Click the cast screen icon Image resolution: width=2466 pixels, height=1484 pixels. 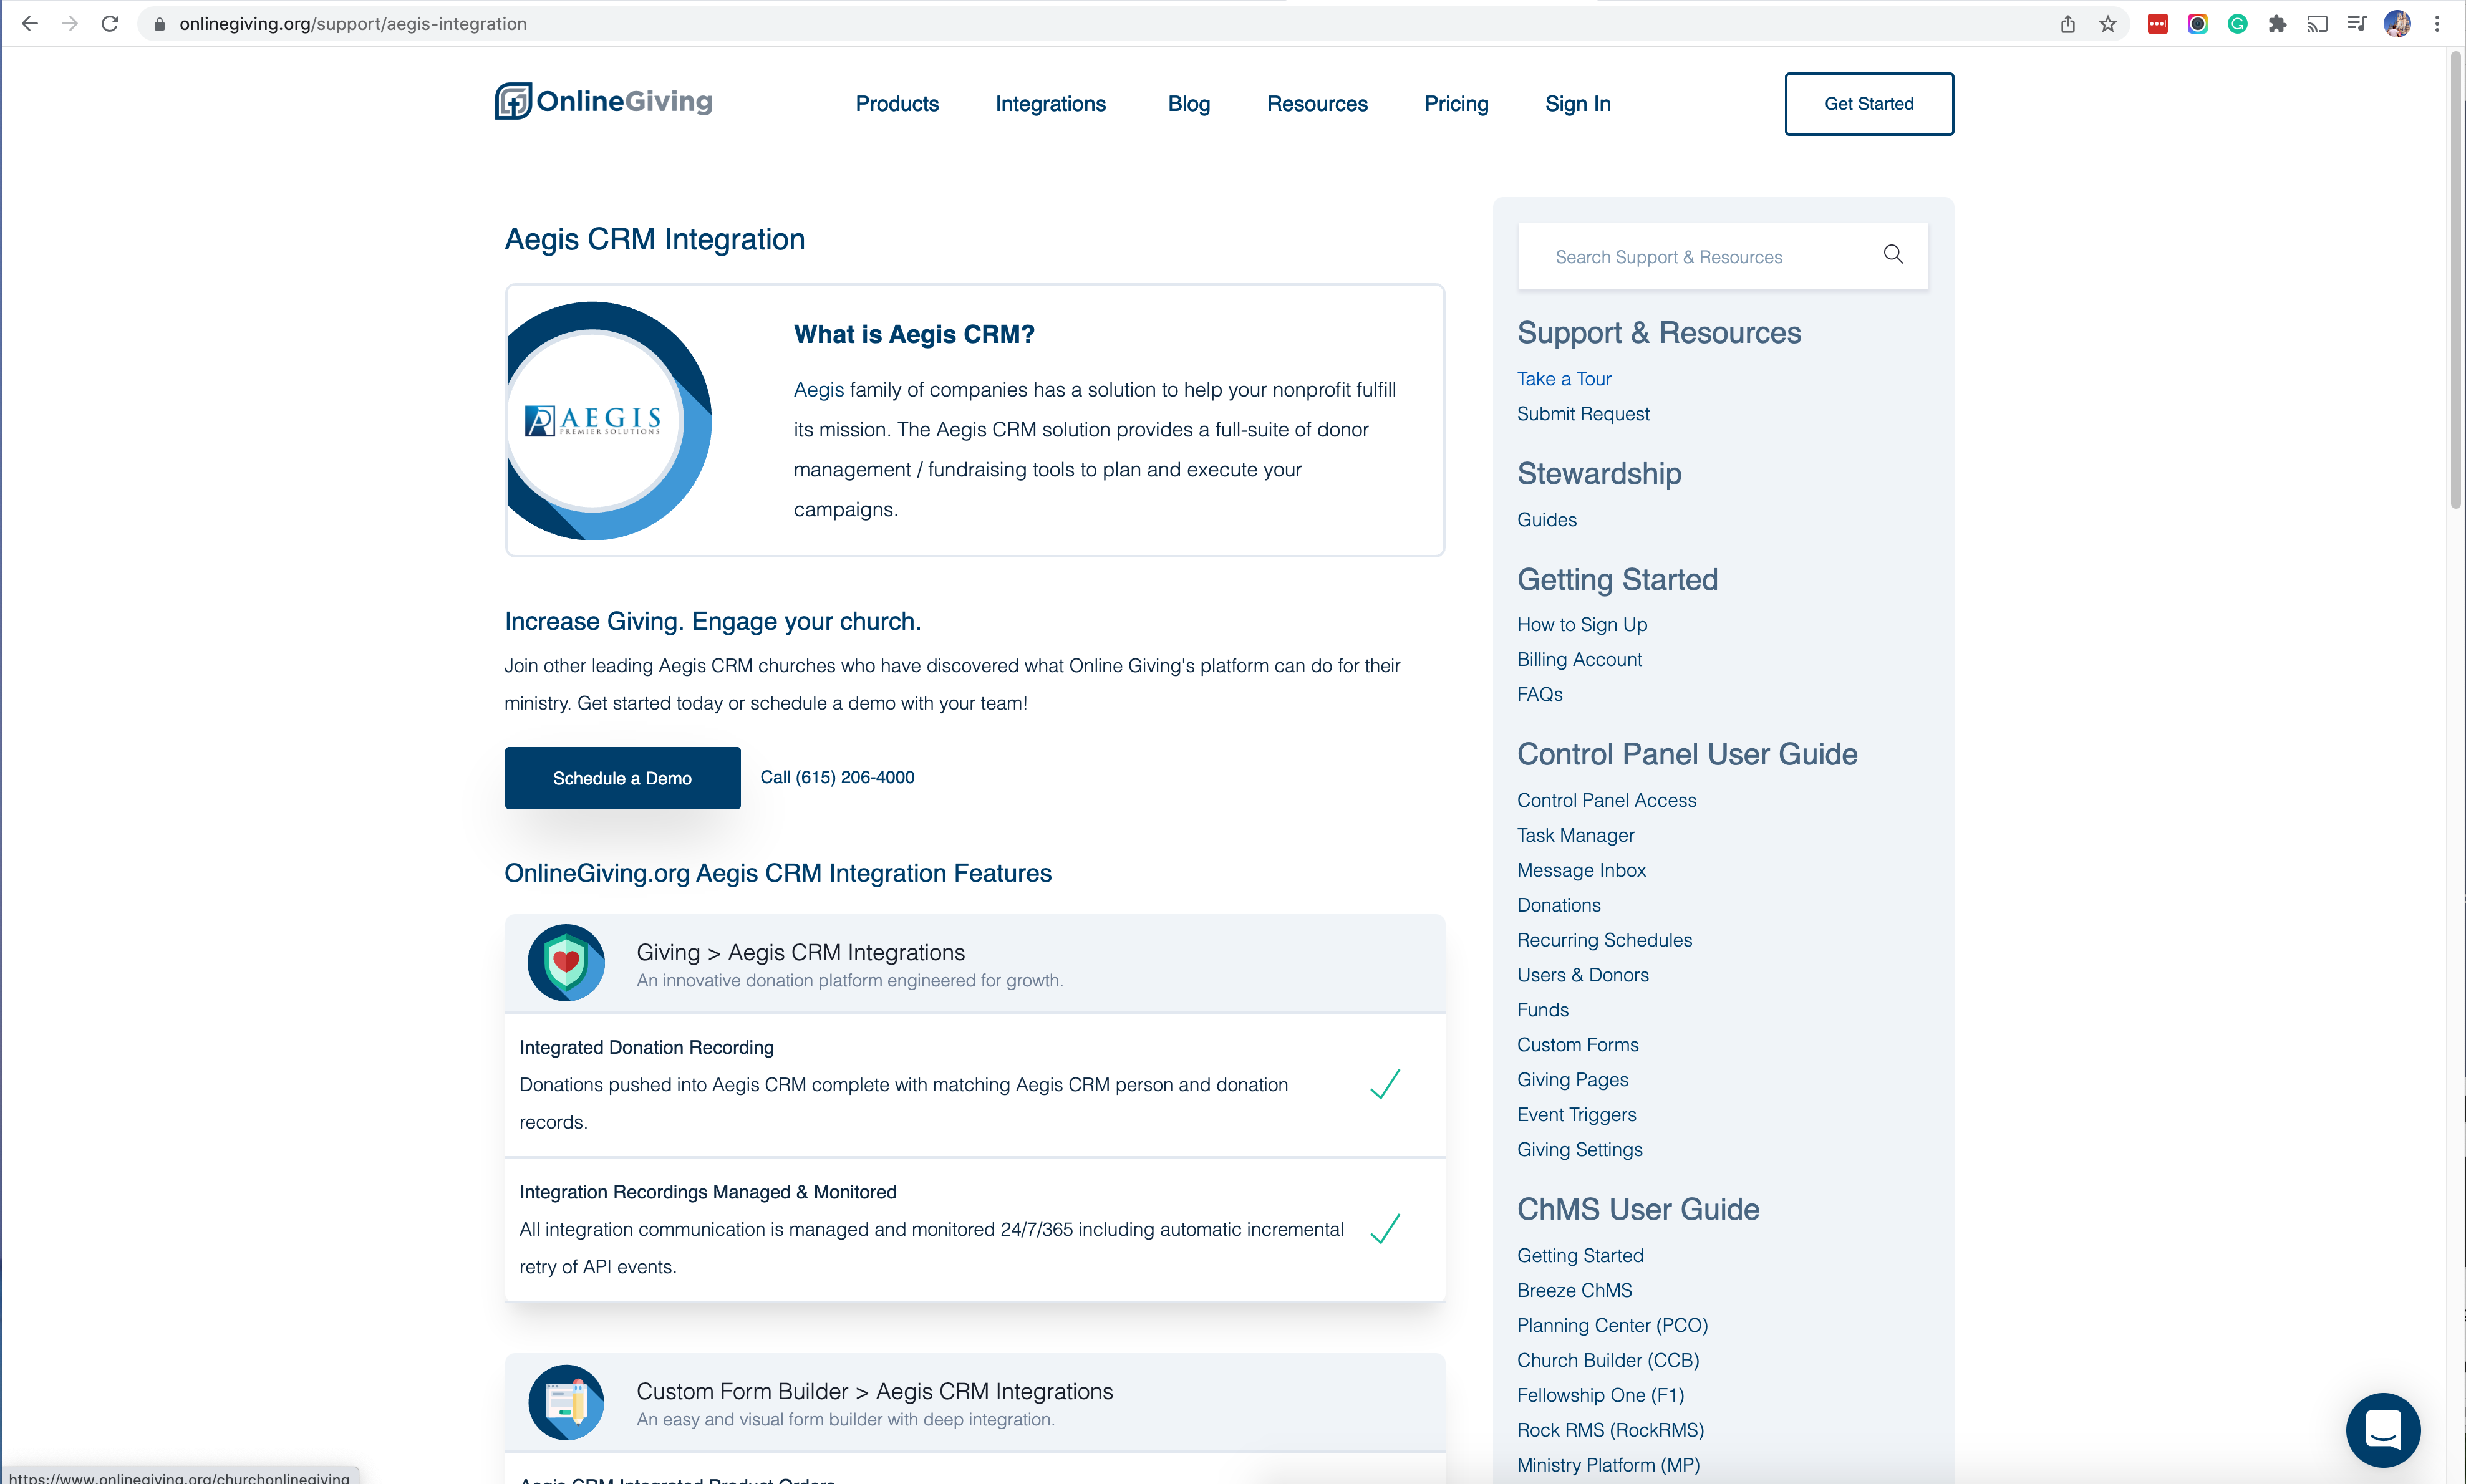coord(2317,24)
